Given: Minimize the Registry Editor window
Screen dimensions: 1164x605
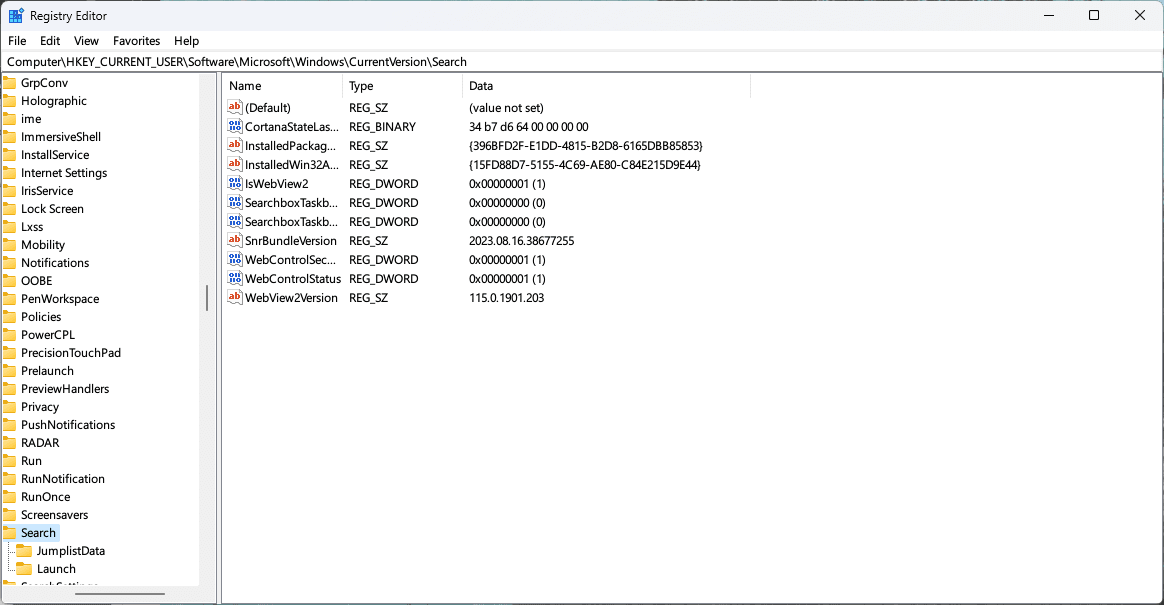Looking at the screenshot, I should click(x=1049, y=16).
